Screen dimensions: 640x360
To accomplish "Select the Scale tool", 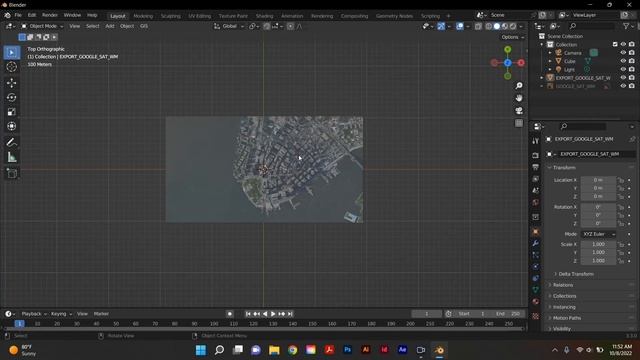I will [11, 111].
